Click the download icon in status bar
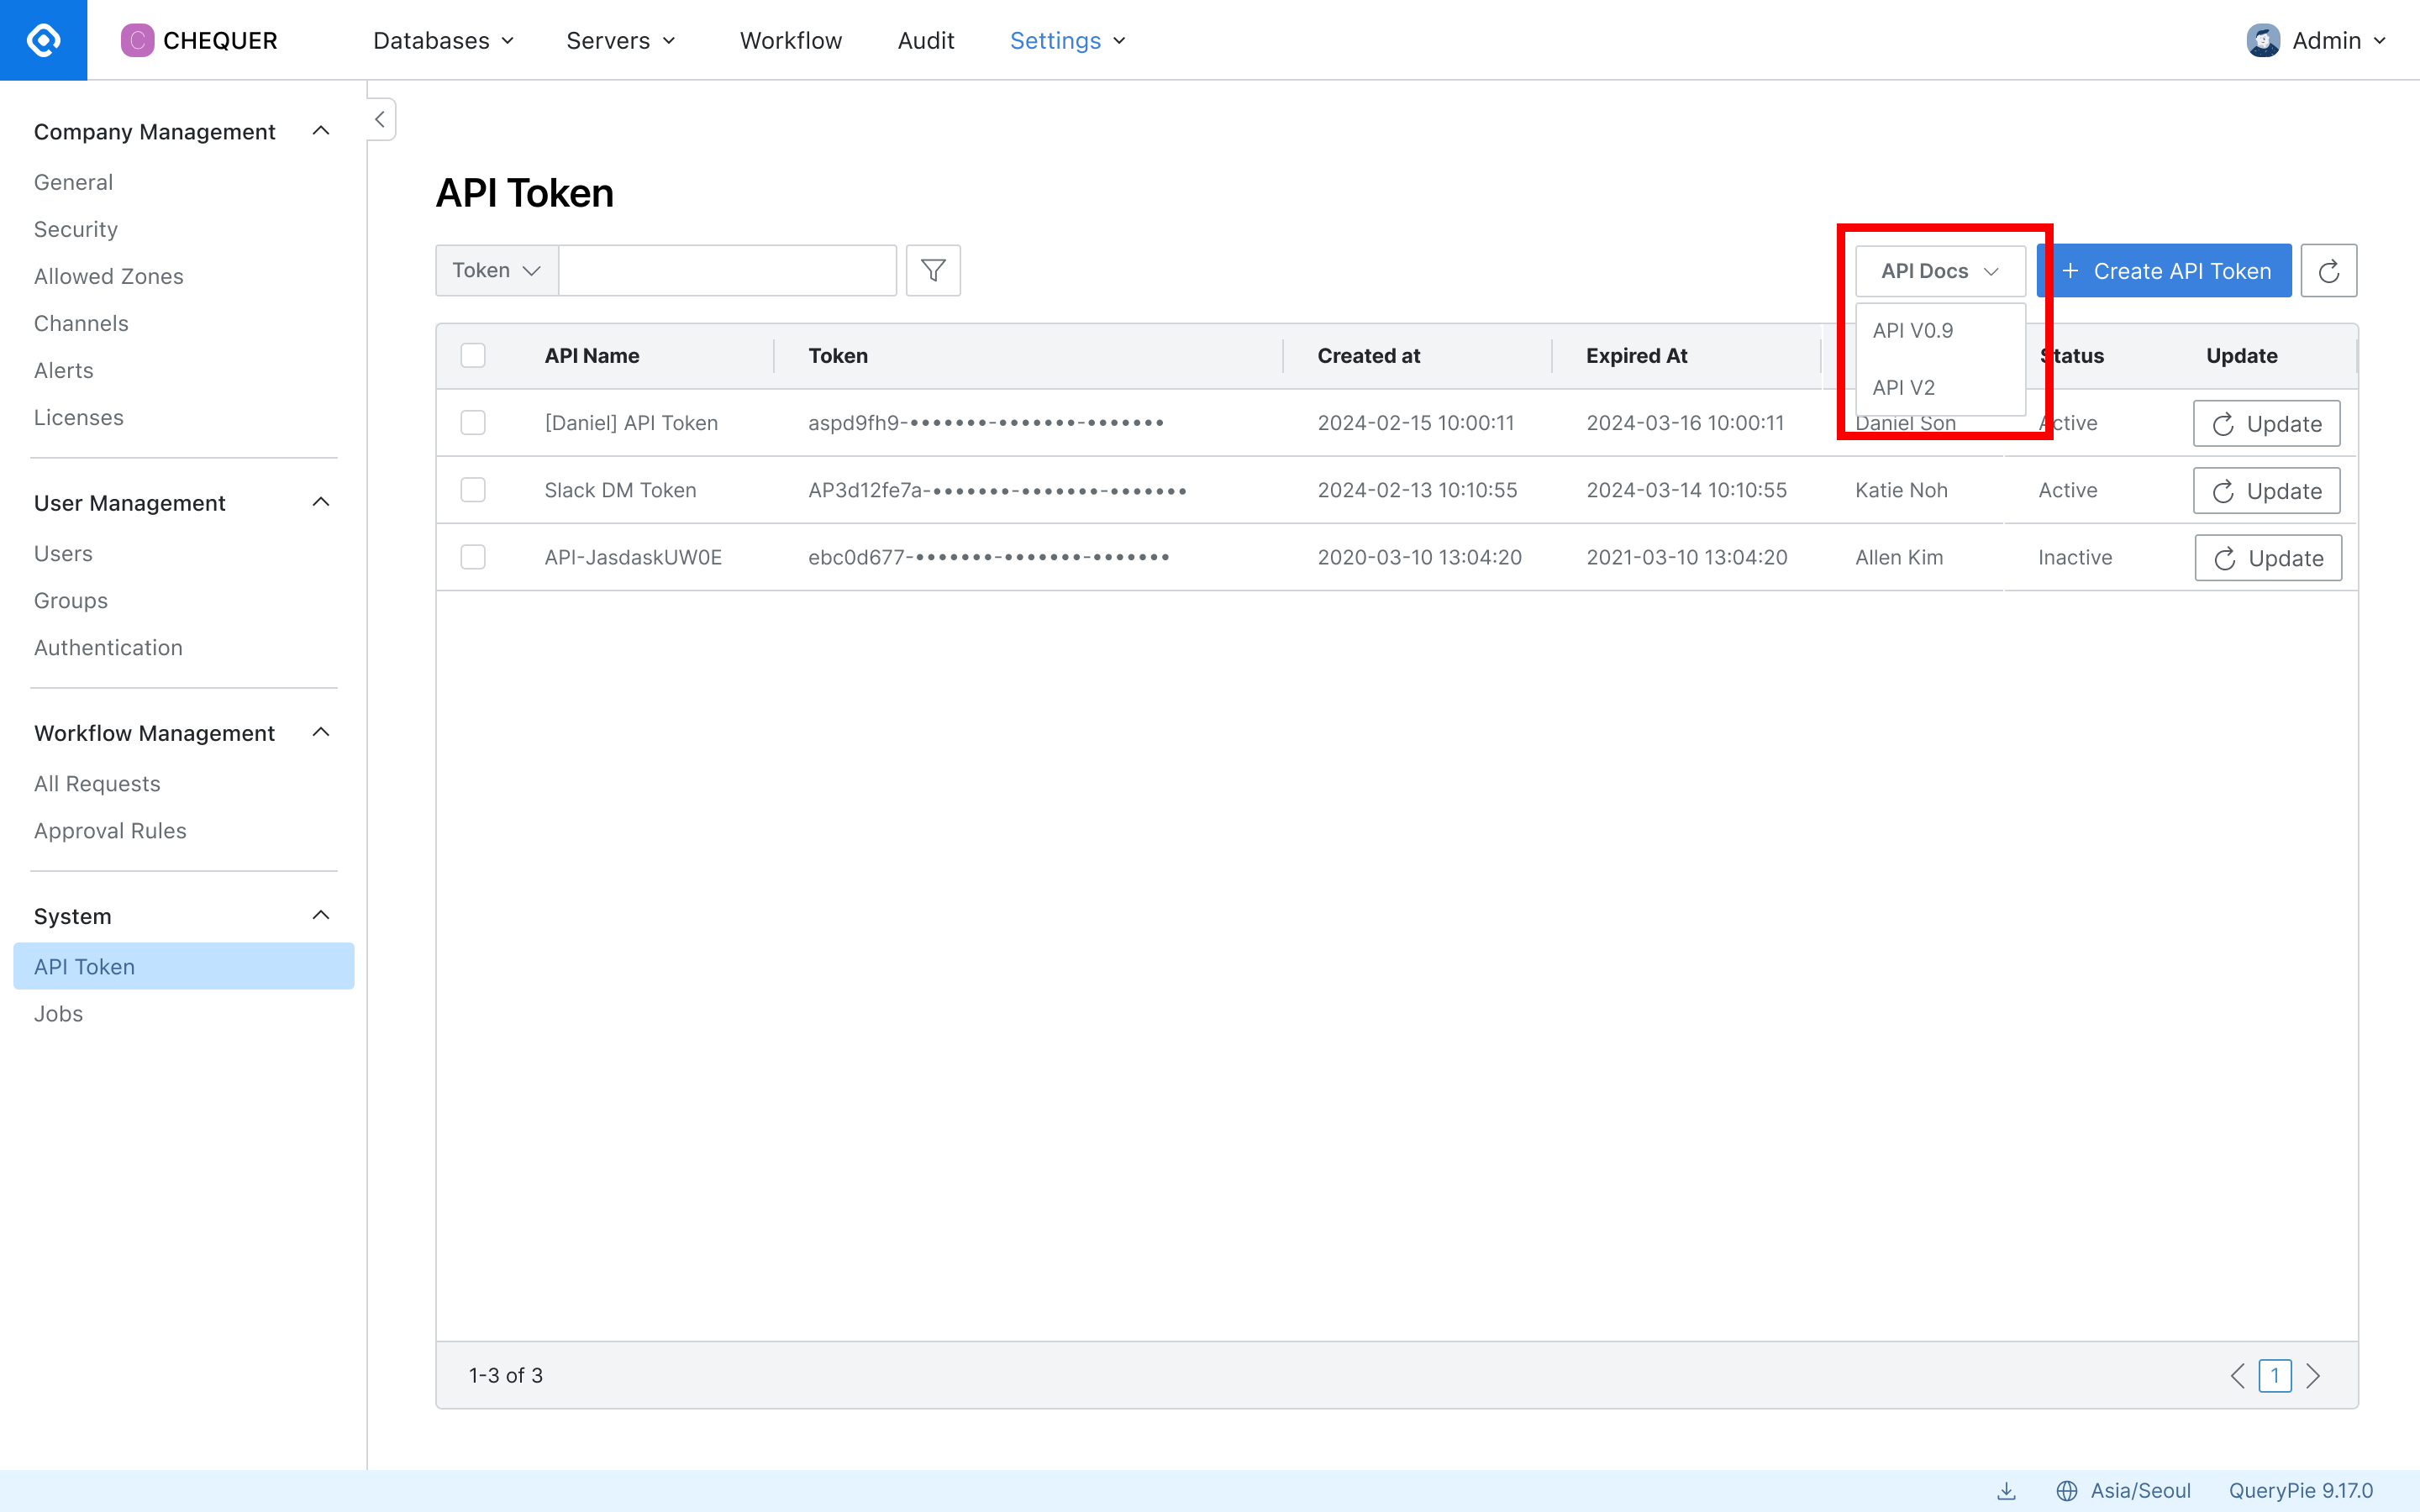Image resolution: width=2420 pixels, height=1512 pixels. tap(2006, 1491)
